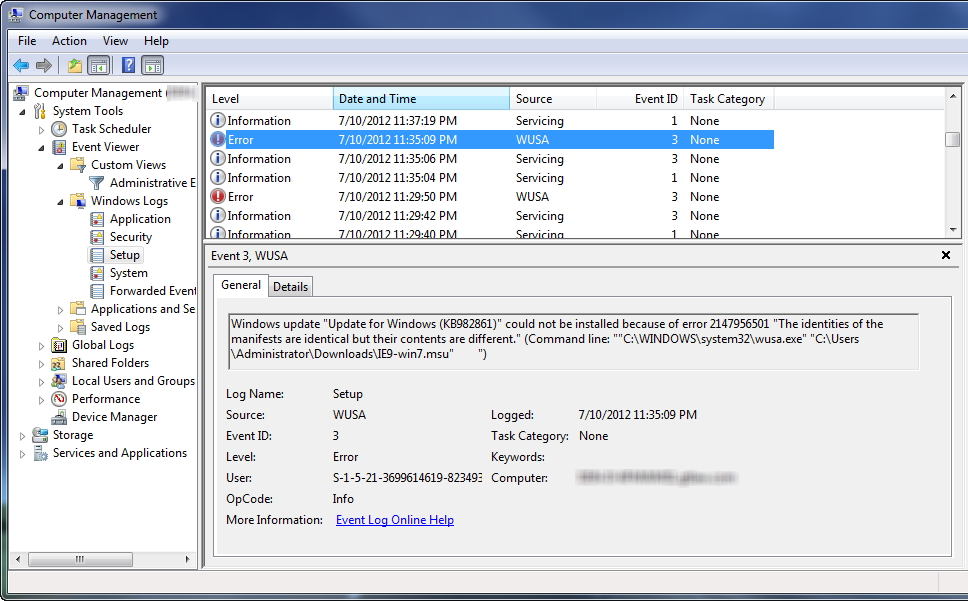Open the Action menu
The width and height of the screenshot is (968, 601).
pos(69,41)
